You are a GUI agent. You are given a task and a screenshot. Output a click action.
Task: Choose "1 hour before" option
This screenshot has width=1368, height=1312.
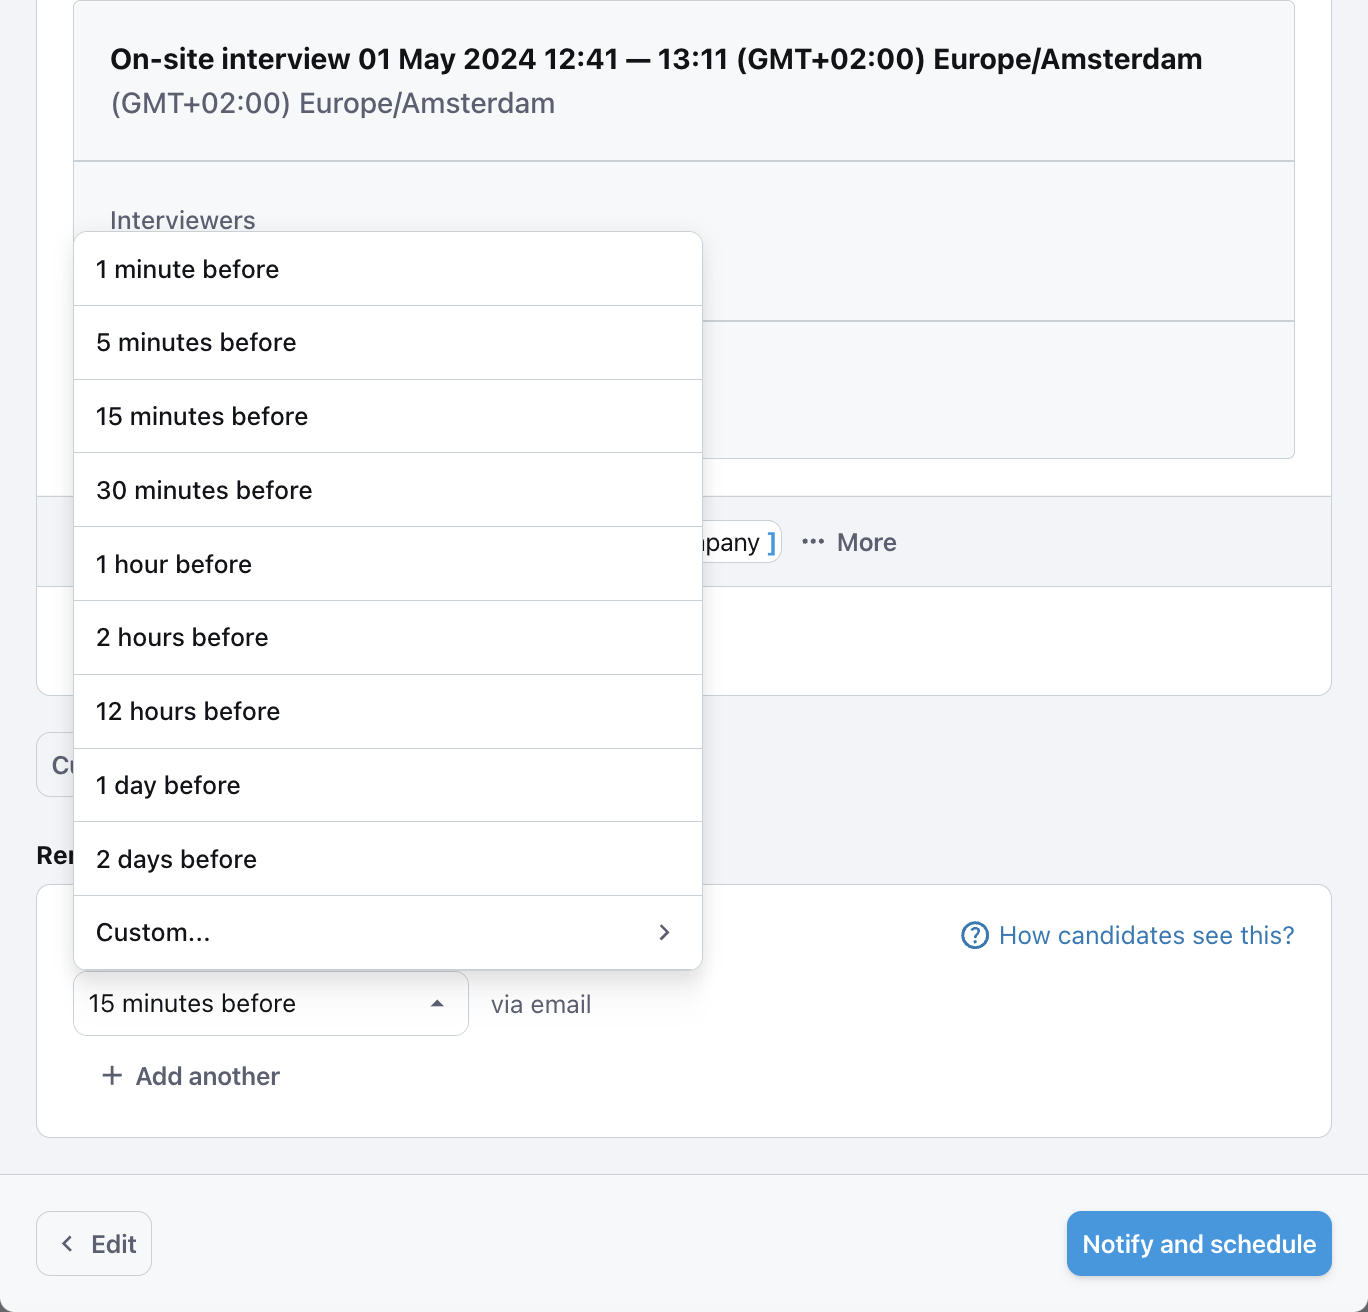pyautogui.click(x=388, y=564)
